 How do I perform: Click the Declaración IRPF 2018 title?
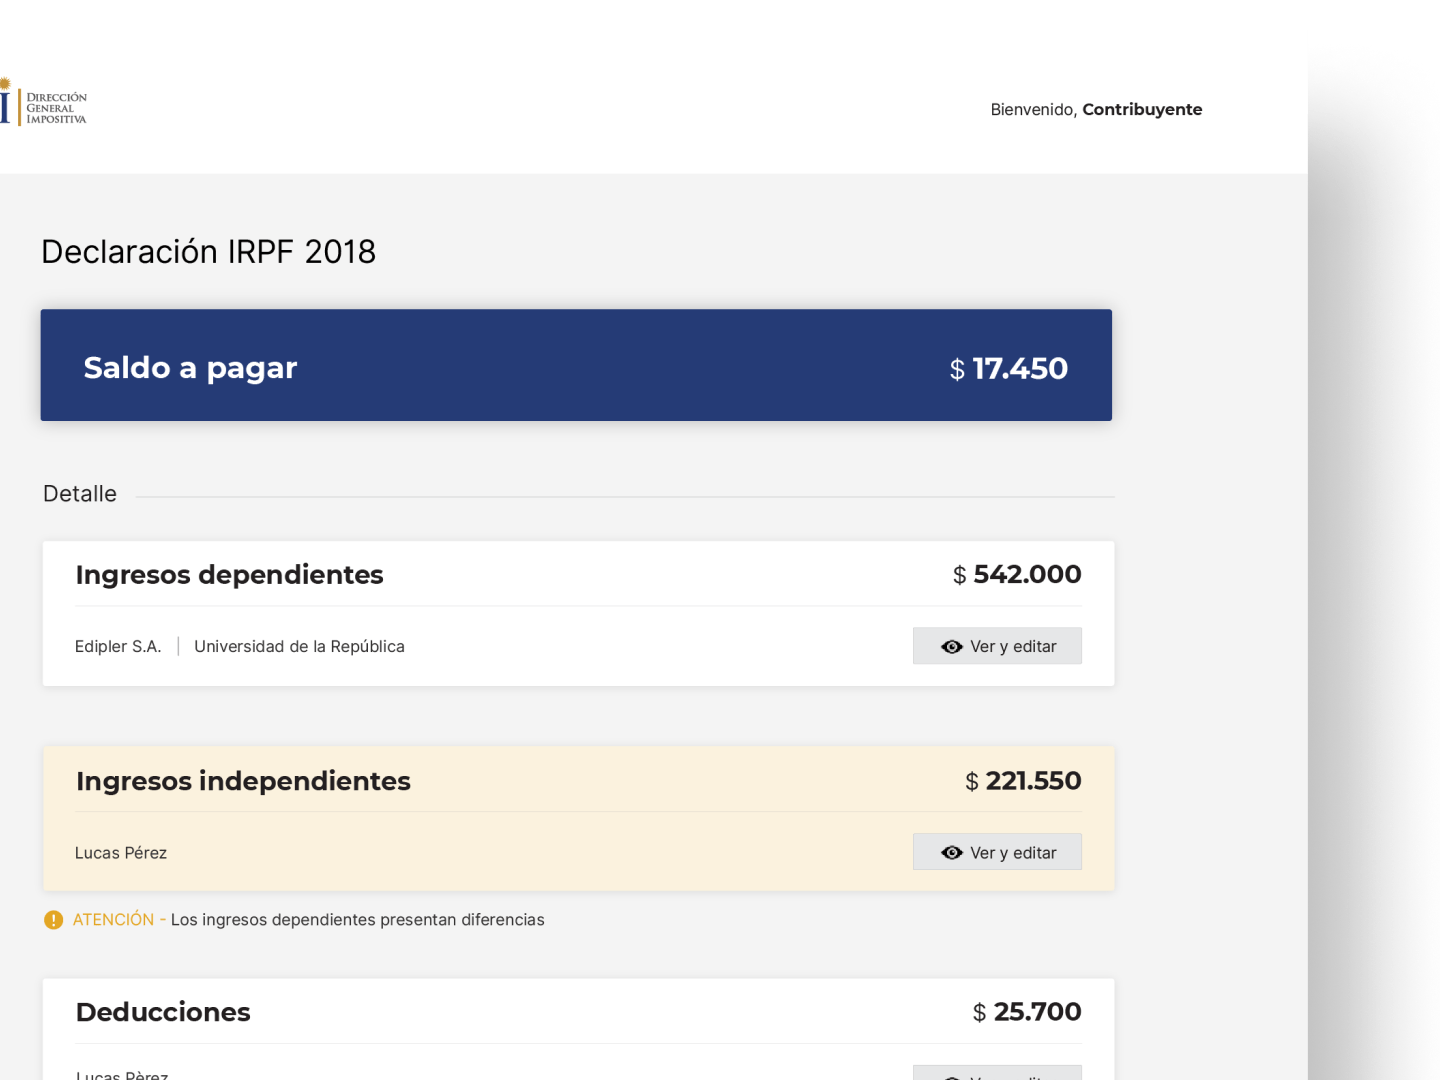[x=209, y=252]
